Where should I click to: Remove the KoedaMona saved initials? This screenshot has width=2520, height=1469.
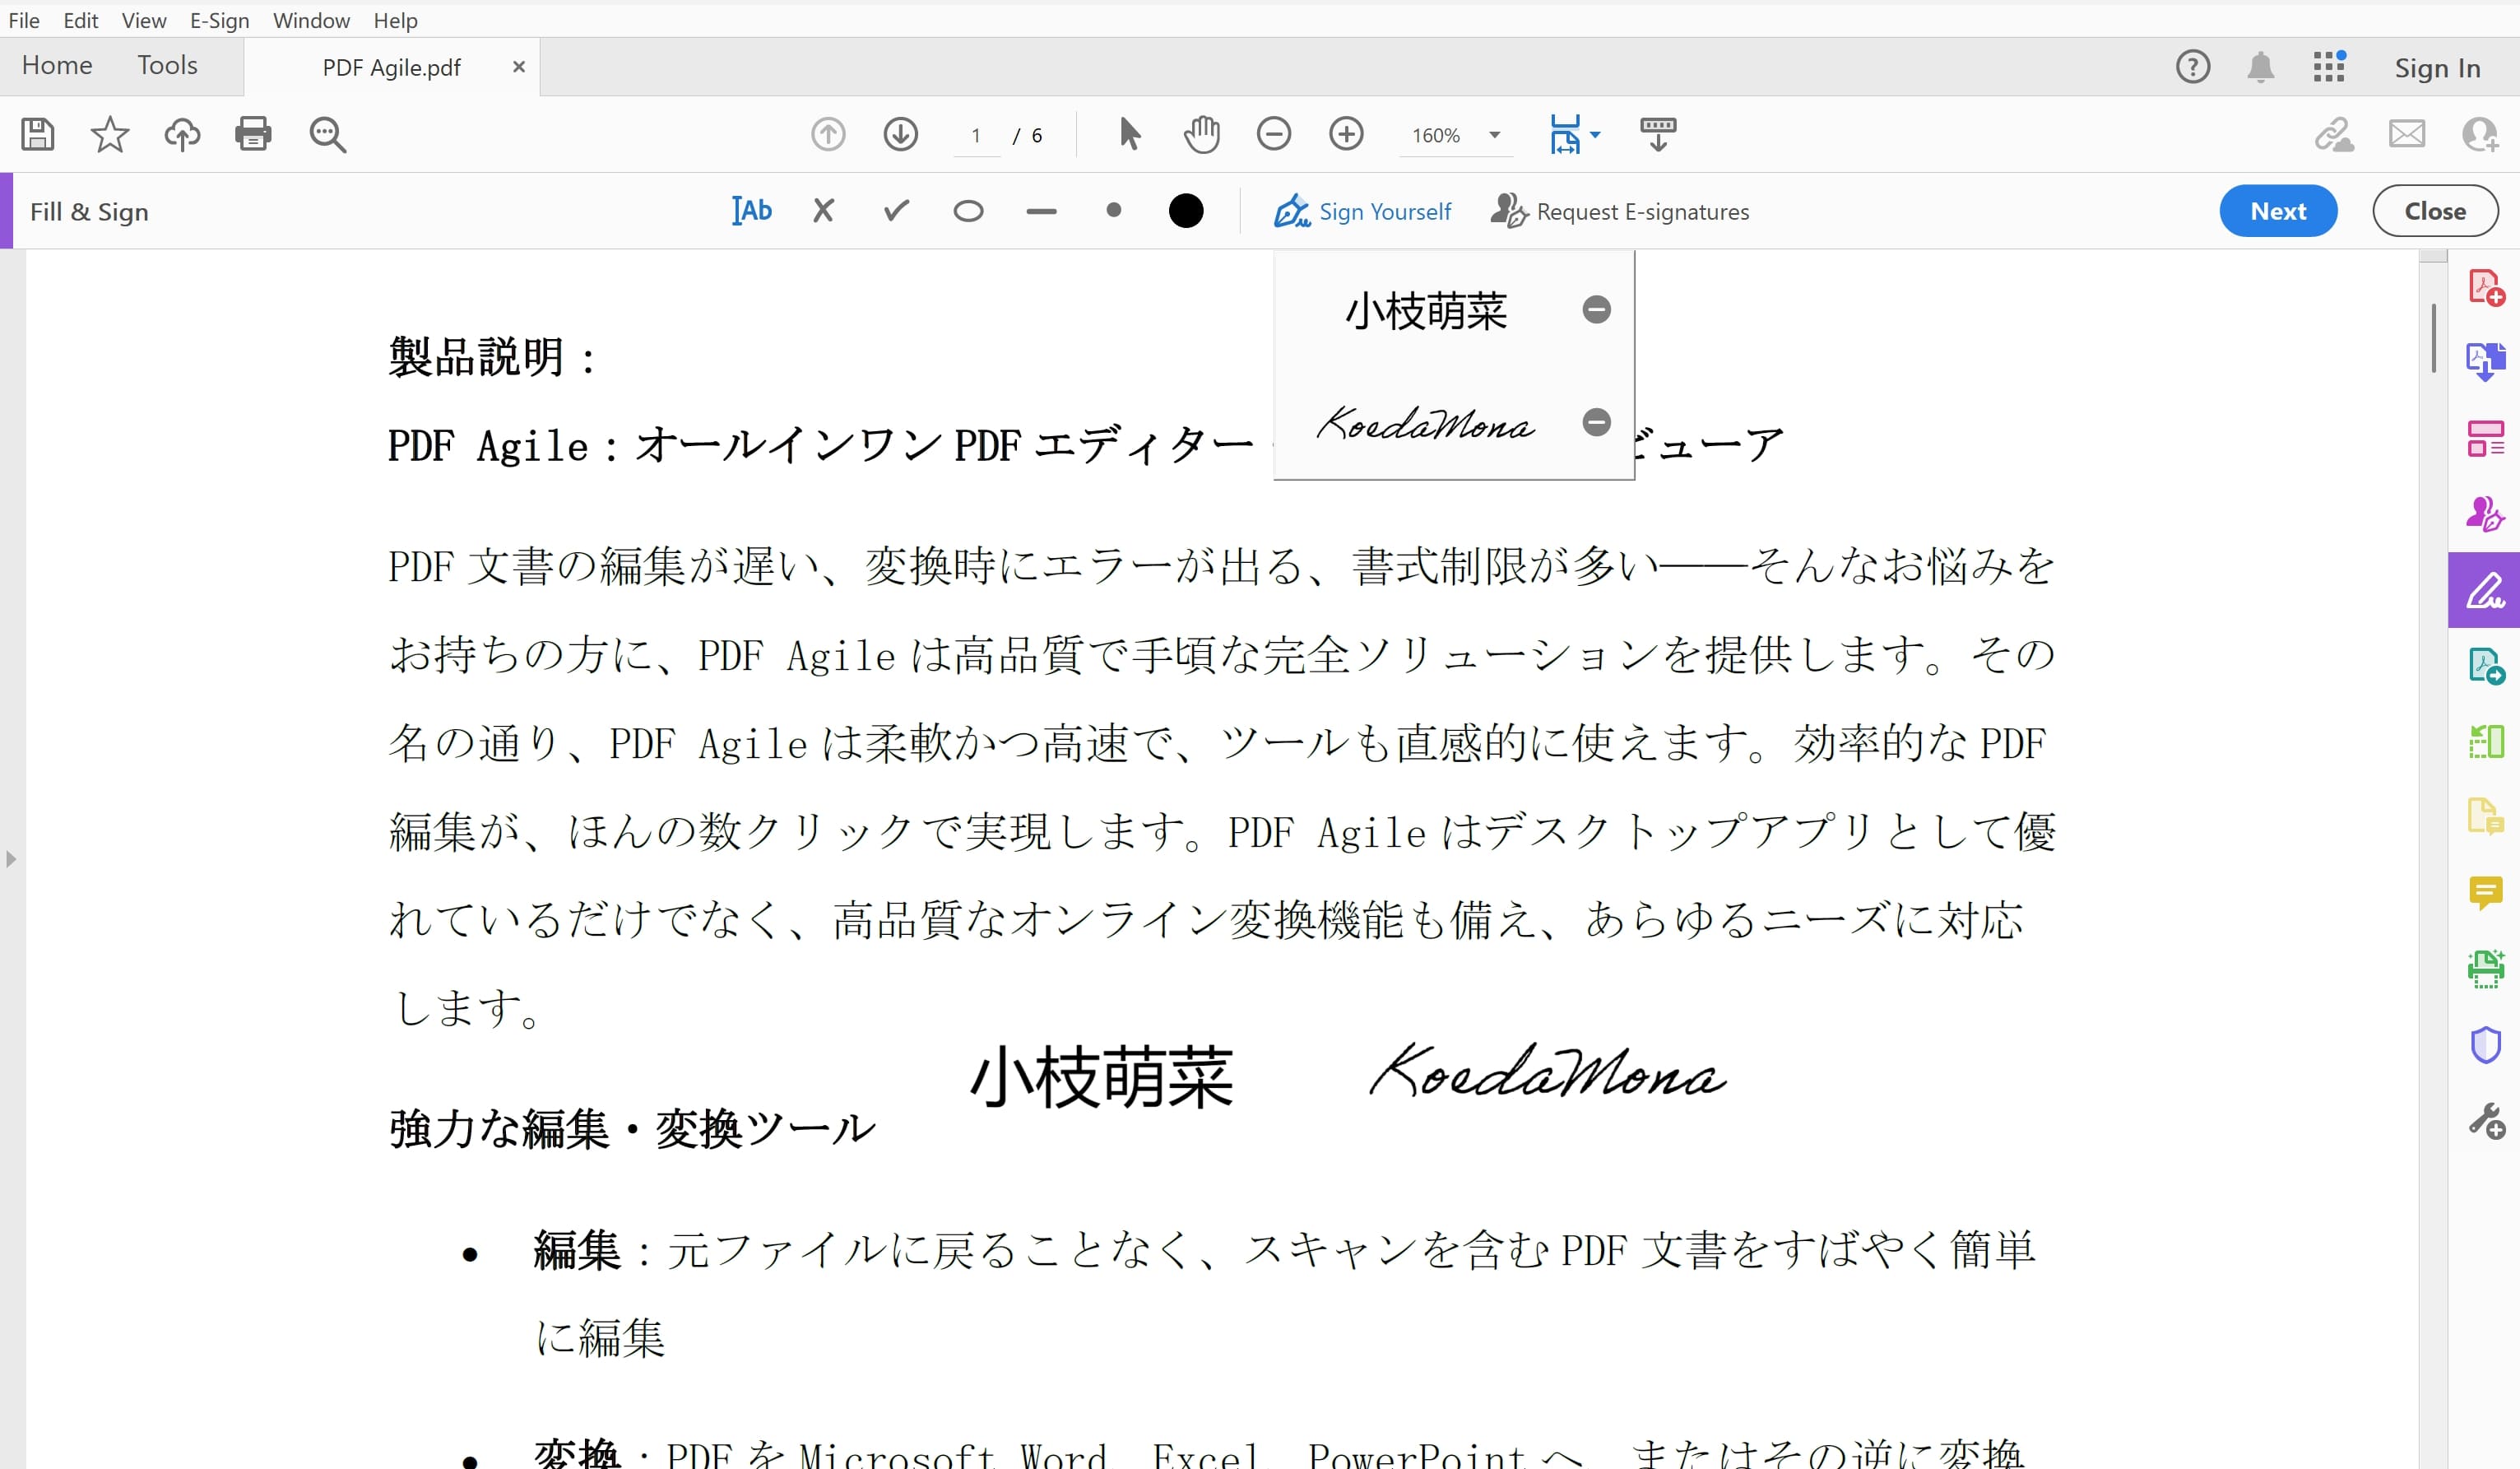click(1596, 422)
